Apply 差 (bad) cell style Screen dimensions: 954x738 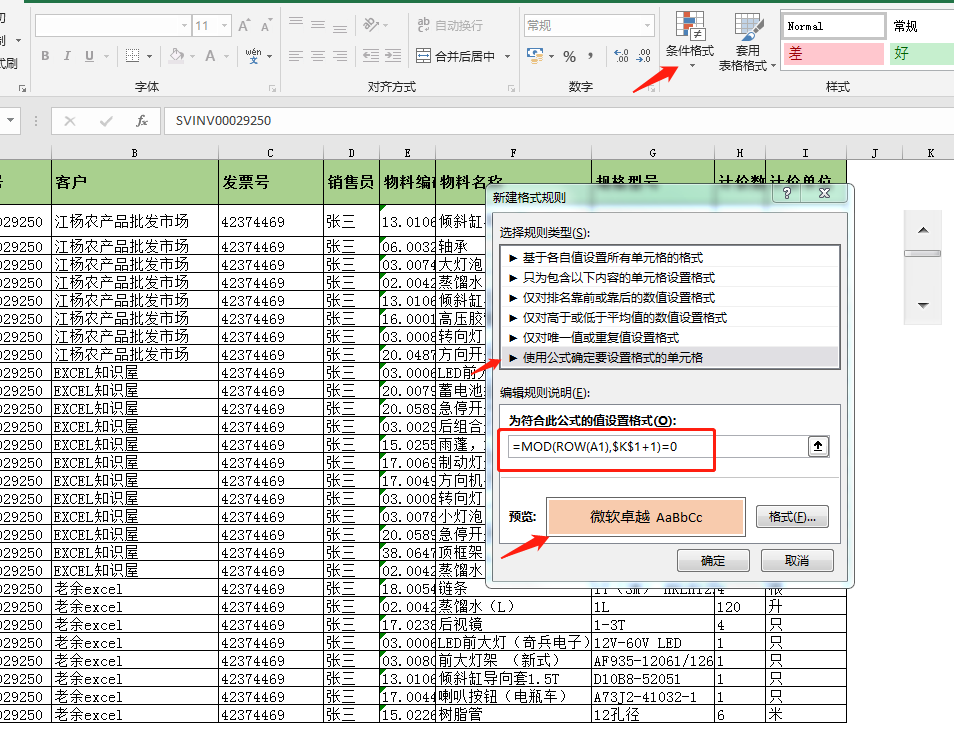[832, 54]
